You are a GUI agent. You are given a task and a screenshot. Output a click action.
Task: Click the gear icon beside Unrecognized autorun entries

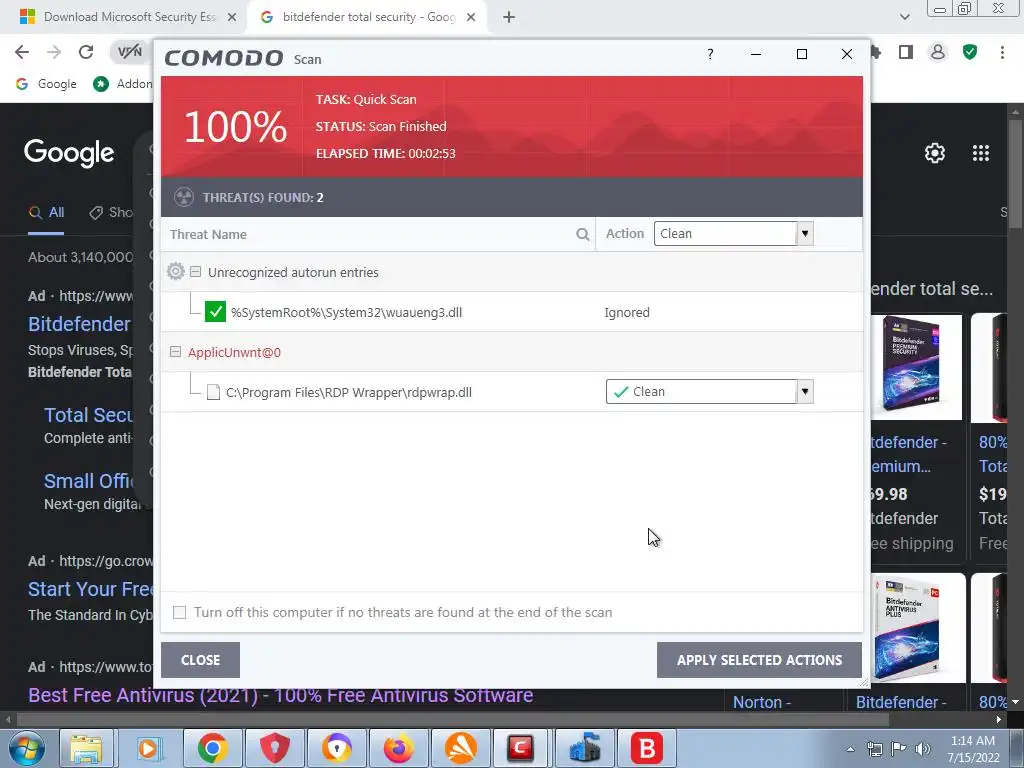(x=176, y=271)
